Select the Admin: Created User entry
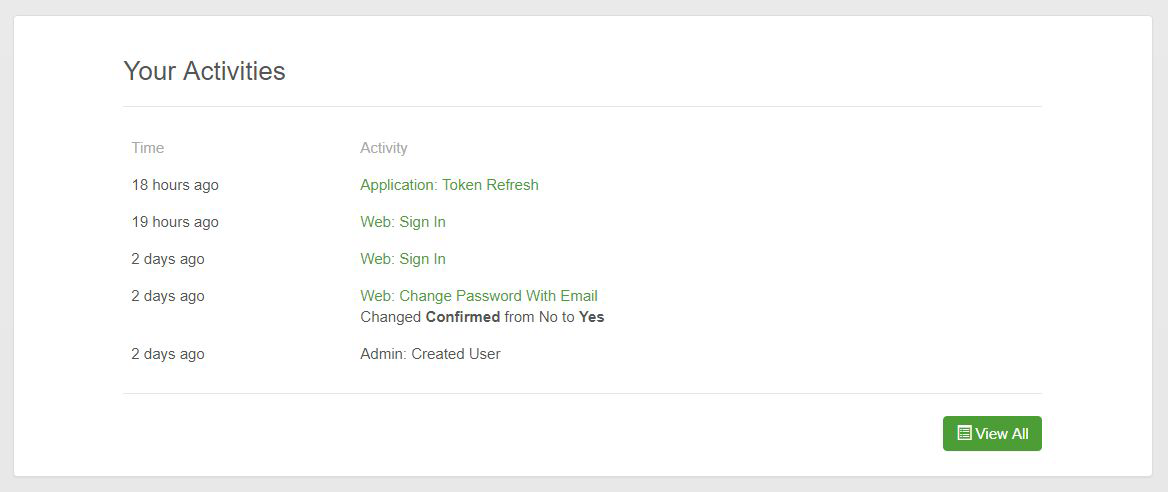This screenshot has height=492, width=1168. [430, 354]
